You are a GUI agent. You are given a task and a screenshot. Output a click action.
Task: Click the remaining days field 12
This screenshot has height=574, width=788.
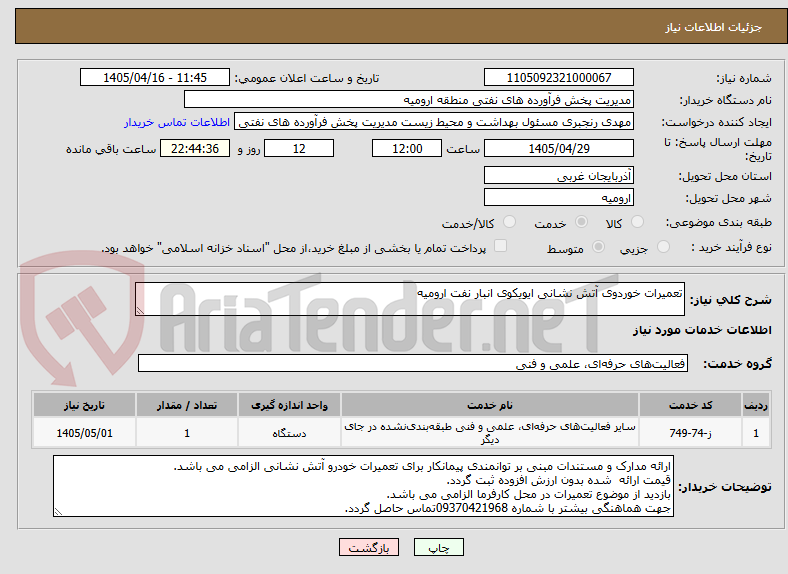pos(299,148)
